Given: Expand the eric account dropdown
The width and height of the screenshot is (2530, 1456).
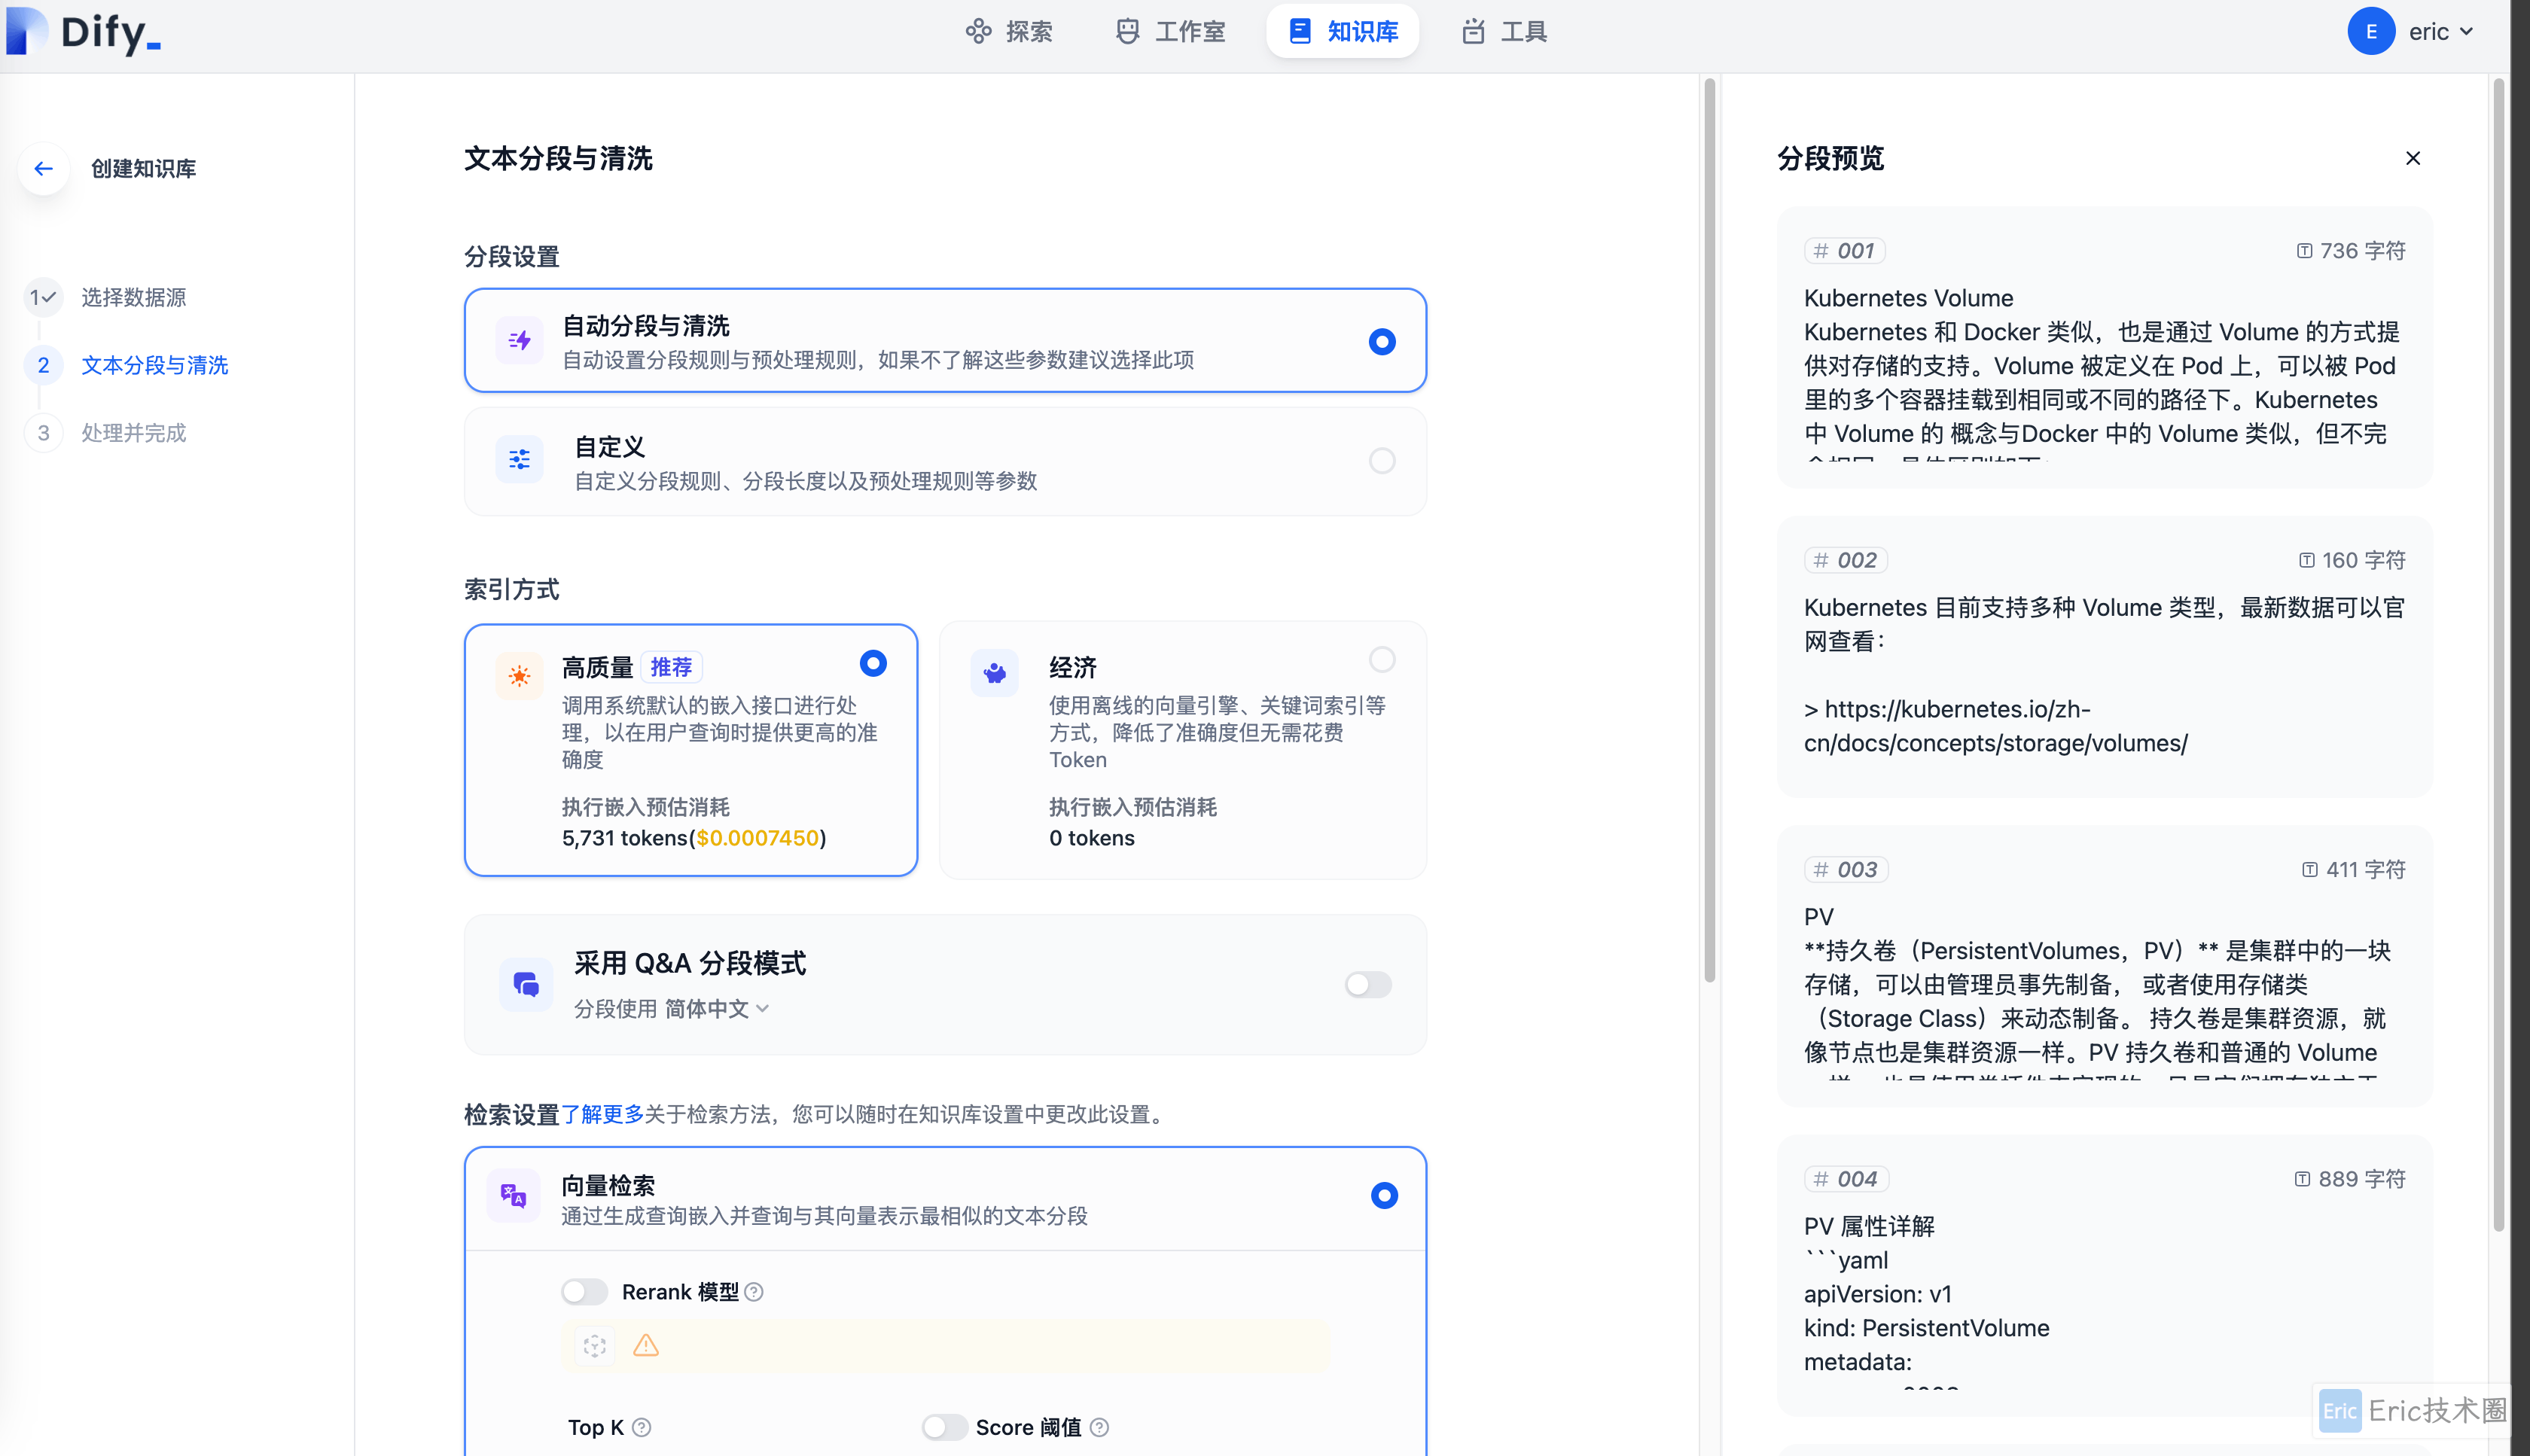Looking at the screenshot, I should 2440,32.
